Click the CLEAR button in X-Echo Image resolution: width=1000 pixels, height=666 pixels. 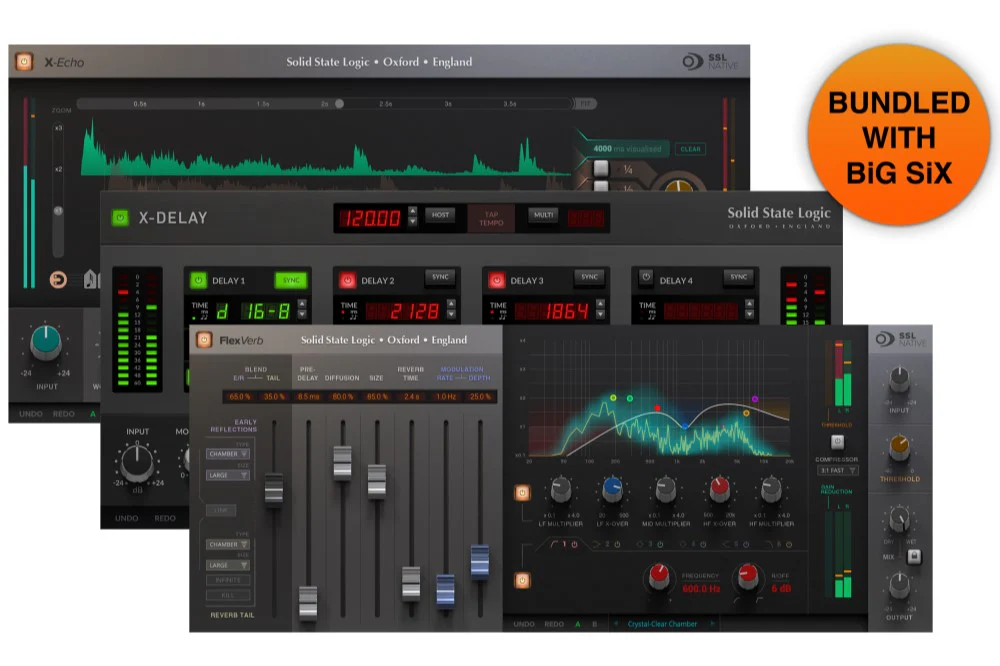click(x=690, y=149)
